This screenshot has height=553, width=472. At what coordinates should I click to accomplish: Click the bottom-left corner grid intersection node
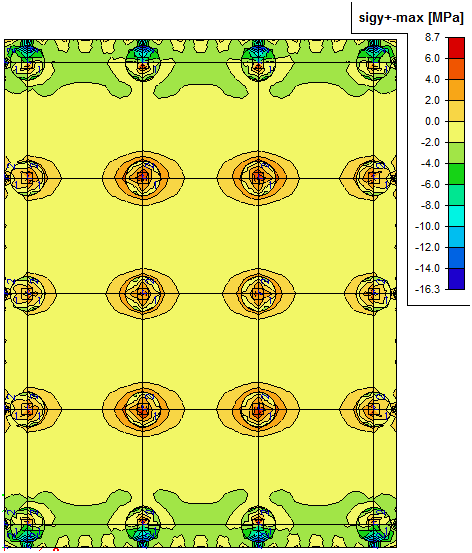27,524
